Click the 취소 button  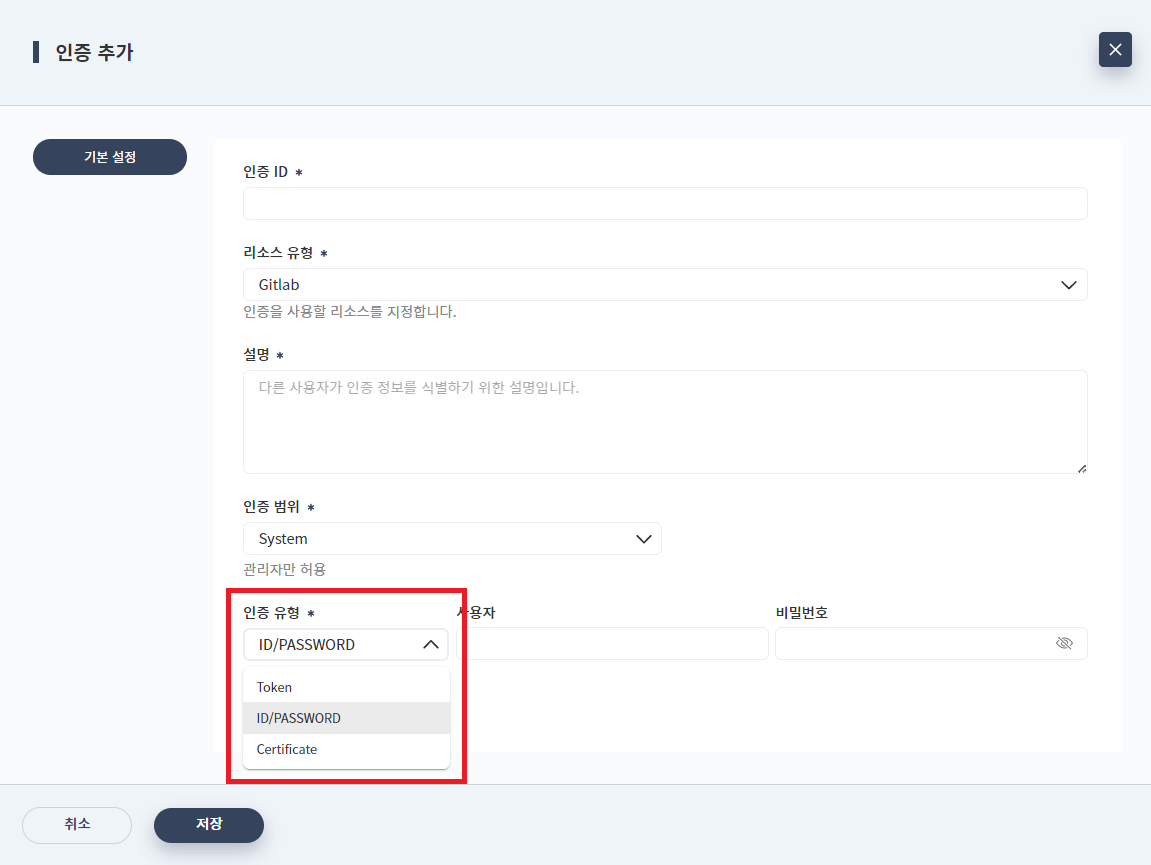(77, 825)
